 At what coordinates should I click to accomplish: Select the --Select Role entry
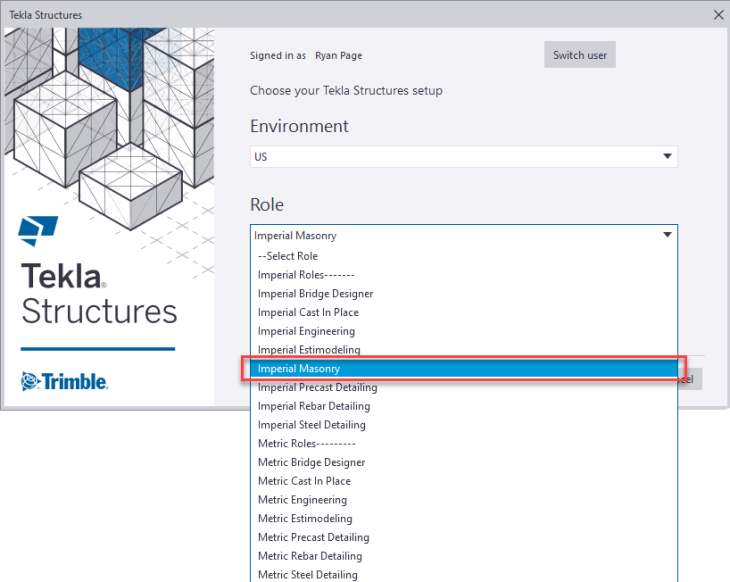463,256
